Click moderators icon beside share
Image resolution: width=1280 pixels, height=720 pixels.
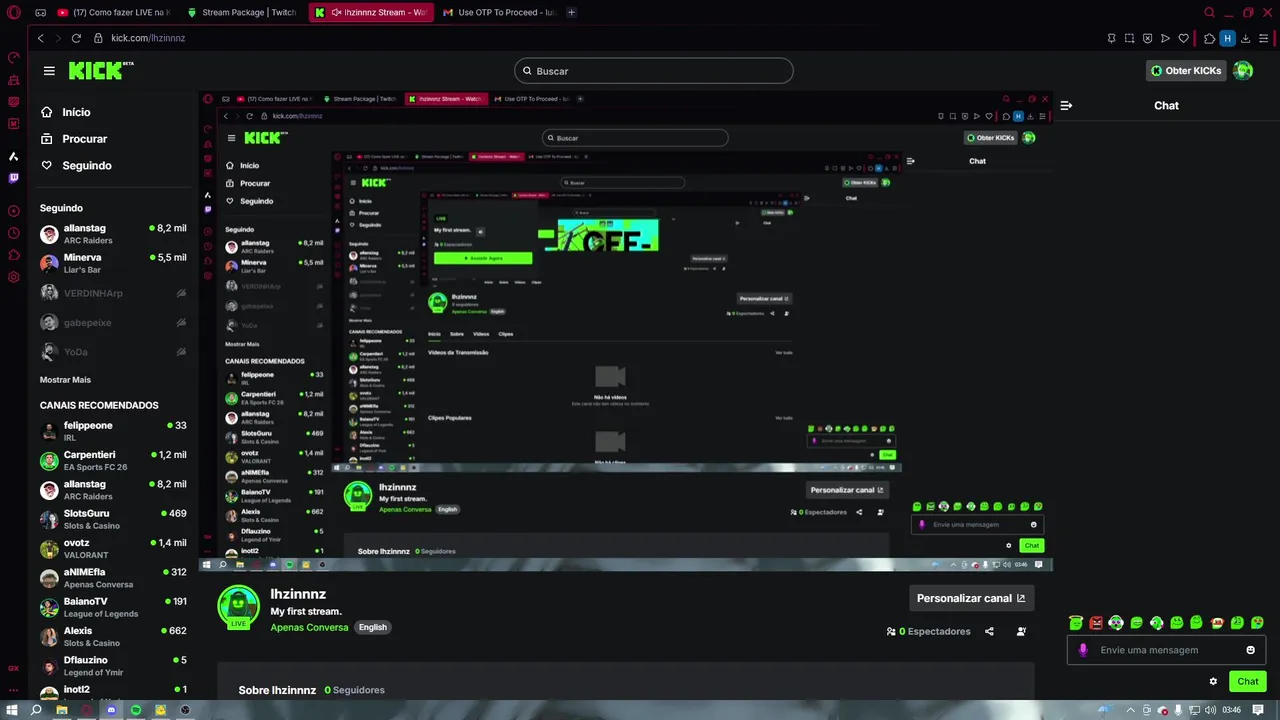pos(1021,631)
